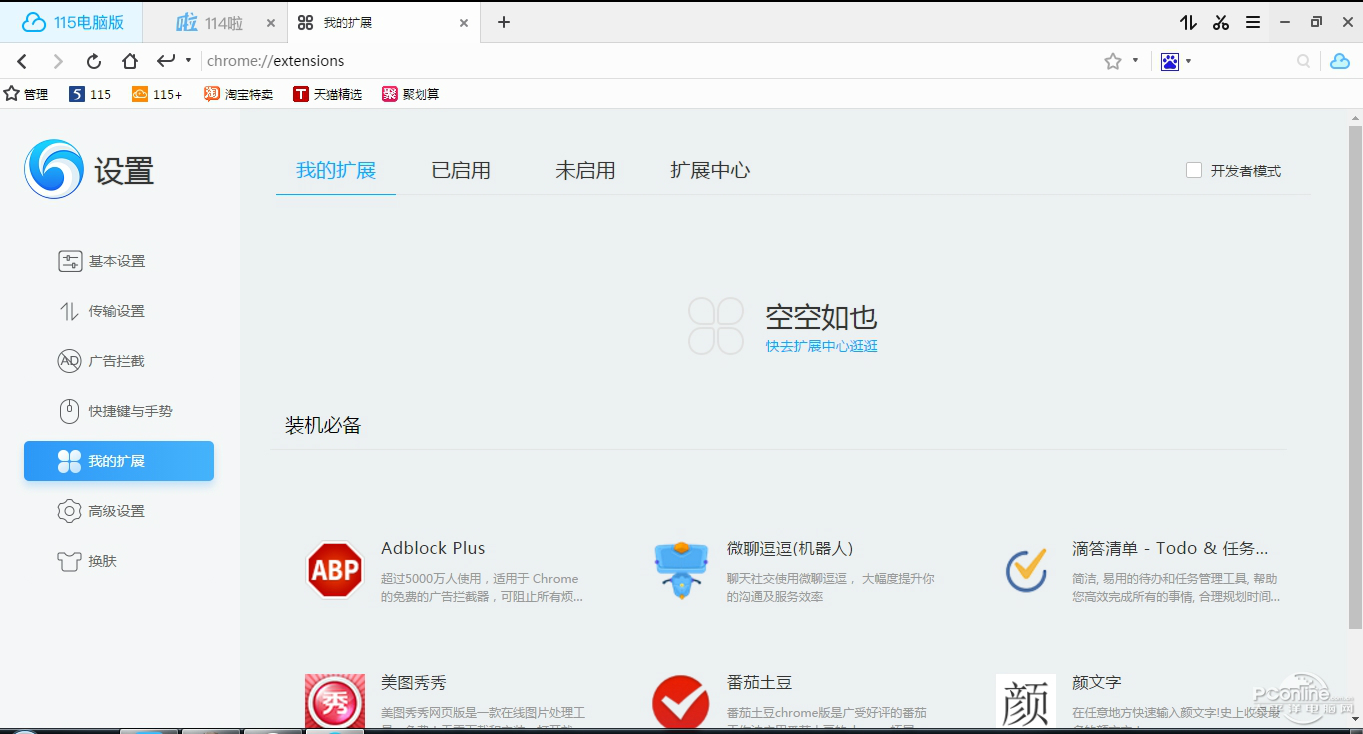
Task: Go back to the previous page
Action: pyautogui.click(x=22, y=61)
